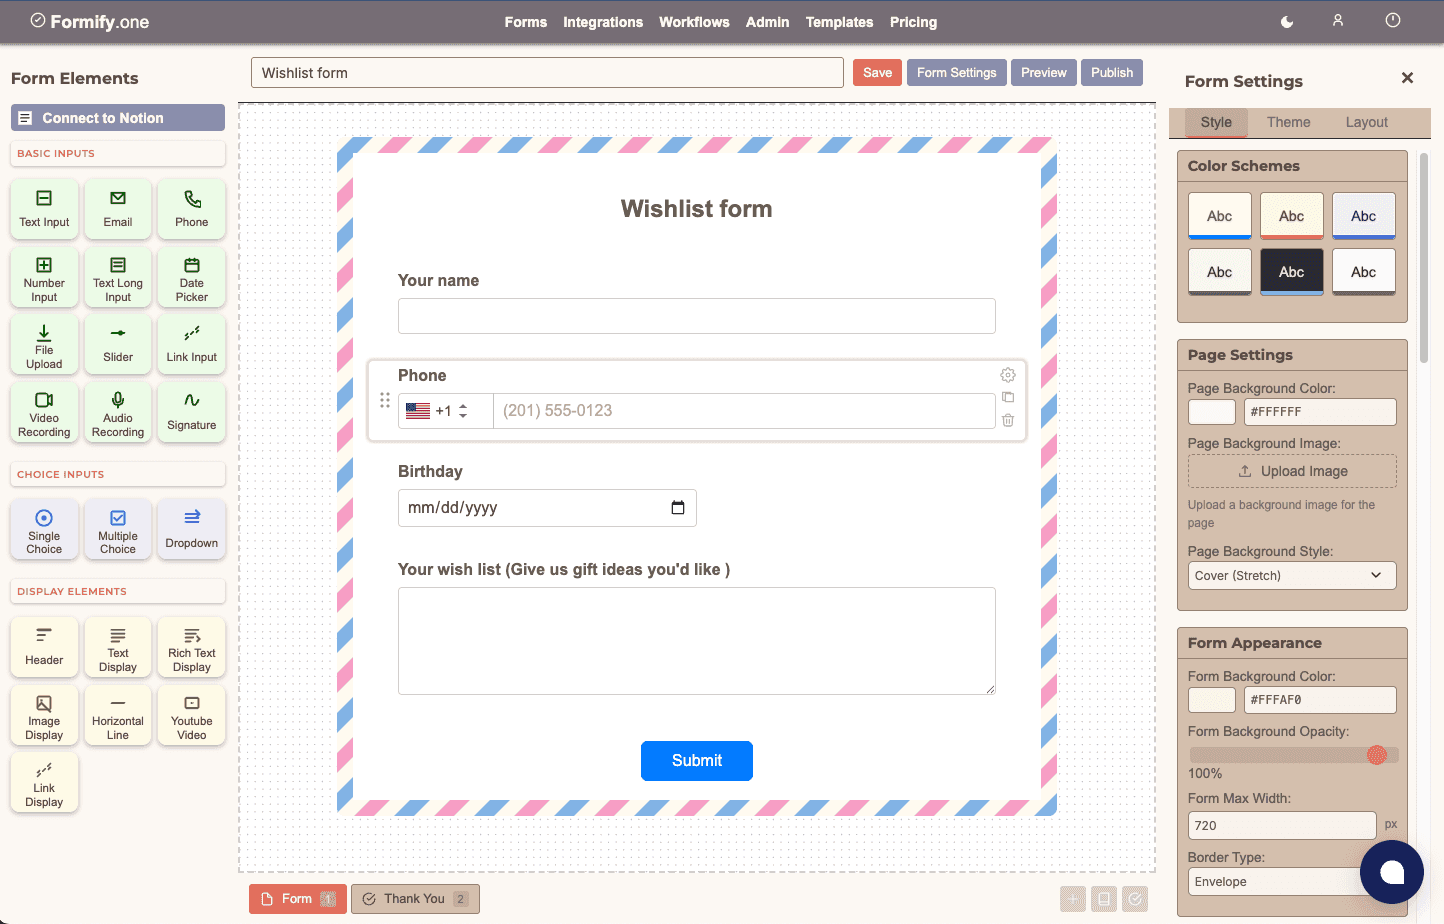Add a Signature element to the form
This screenshot has height=924, width=1444.
click(x=191, y=412)
